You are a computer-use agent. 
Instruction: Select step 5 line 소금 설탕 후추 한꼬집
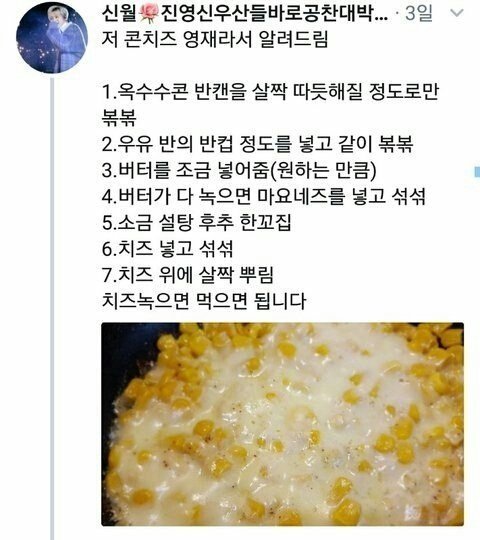(197, 222)
